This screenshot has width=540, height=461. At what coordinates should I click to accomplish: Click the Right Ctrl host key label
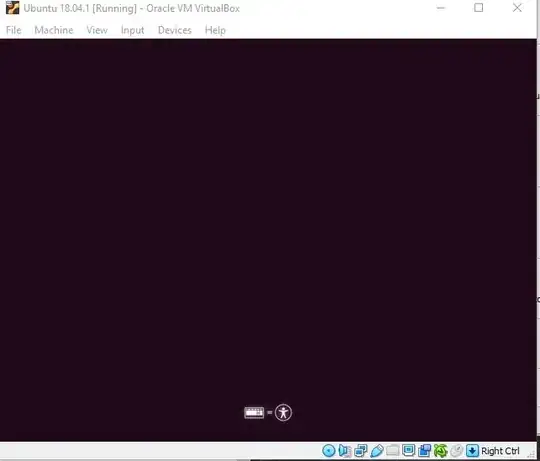coord(500,451)
